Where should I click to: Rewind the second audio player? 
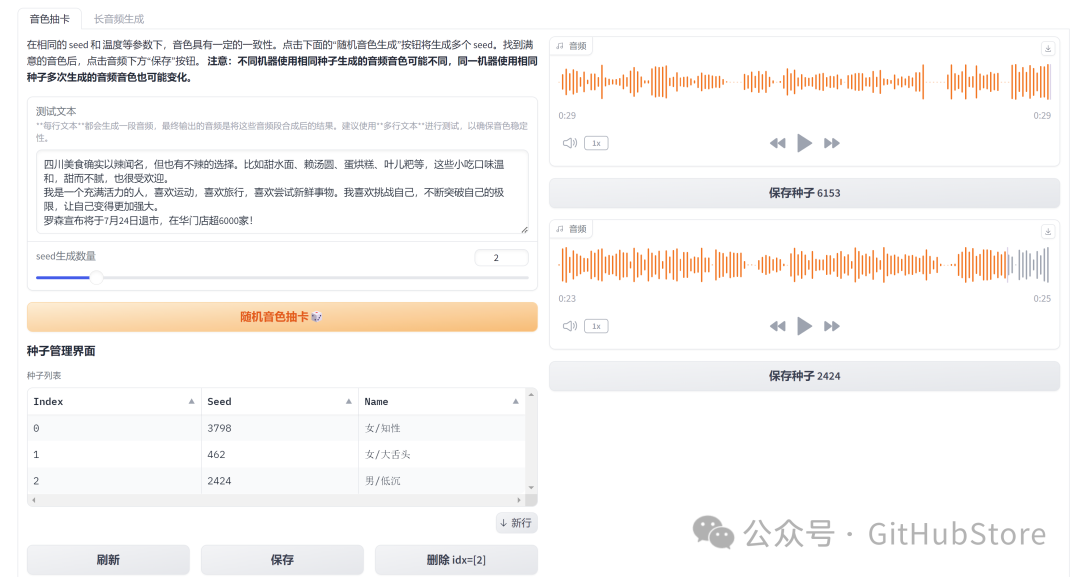778,325
